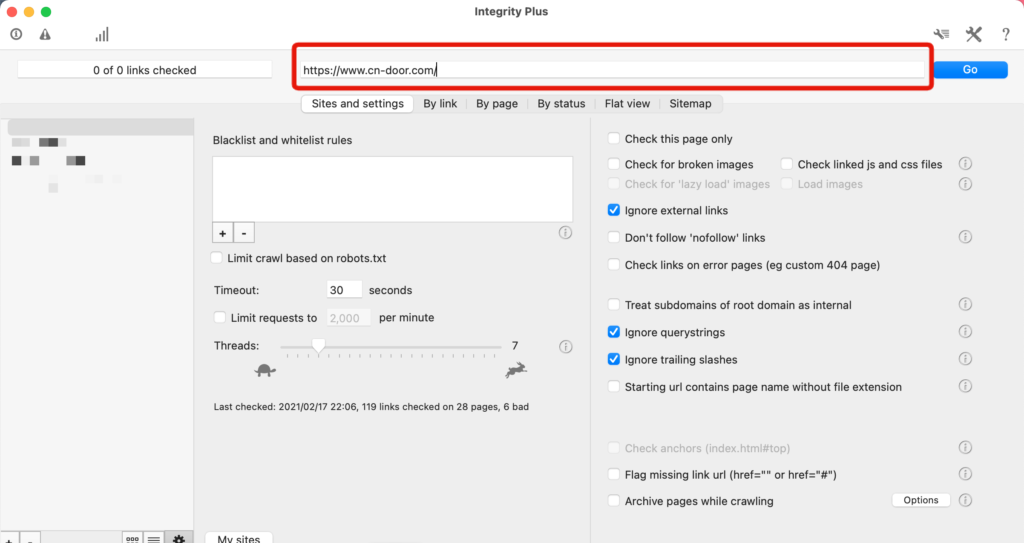
Task: Click the Timeout seconds field
Action: 344,289
